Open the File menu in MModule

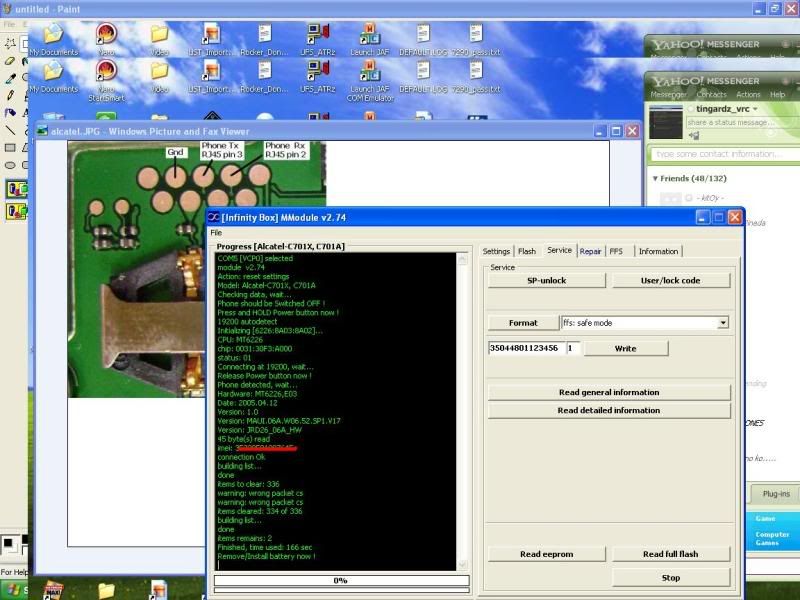[x=216, y=233]
